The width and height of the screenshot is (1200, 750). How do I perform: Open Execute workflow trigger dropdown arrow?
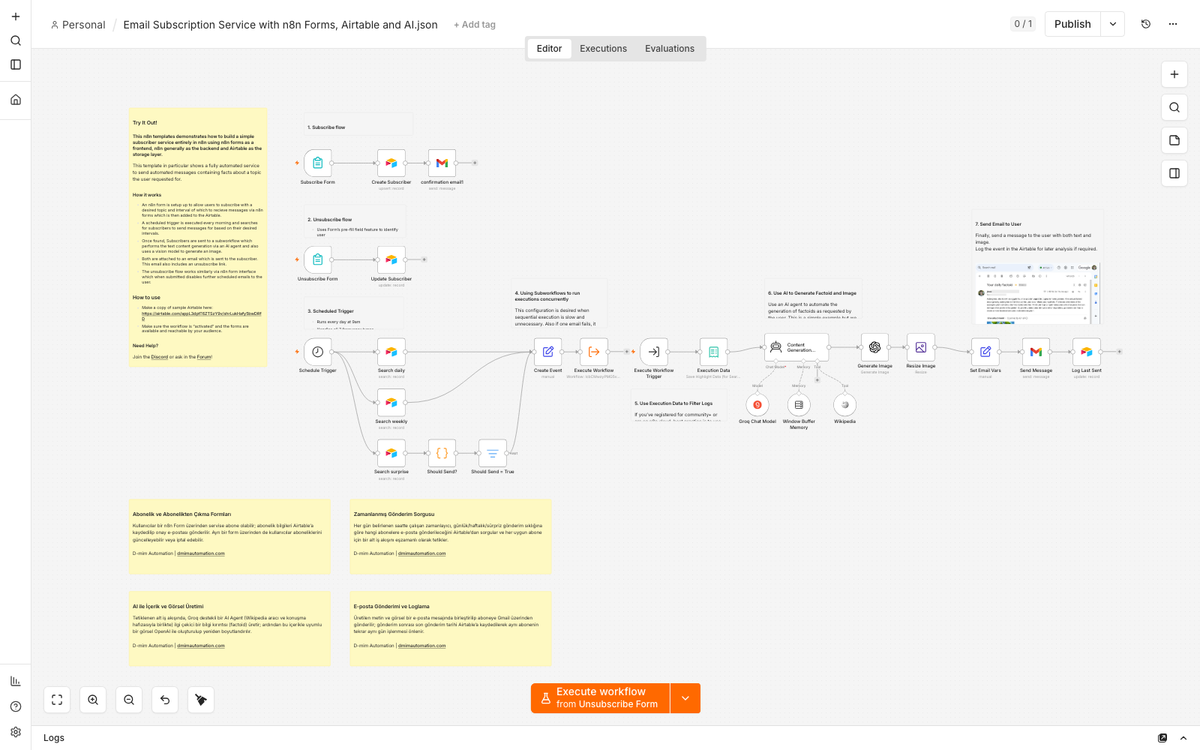685,698
